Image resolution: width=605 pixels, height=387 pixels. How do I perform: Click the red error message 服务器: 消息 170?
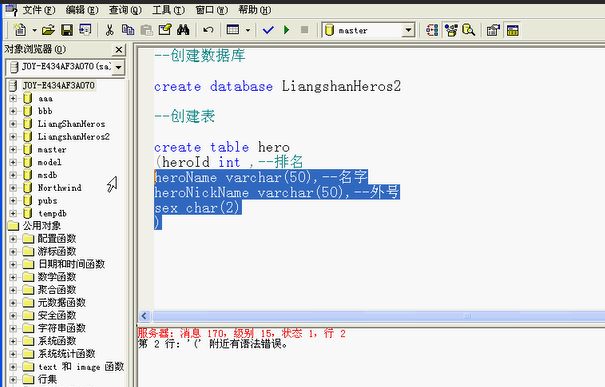click(x=242, y=333)
